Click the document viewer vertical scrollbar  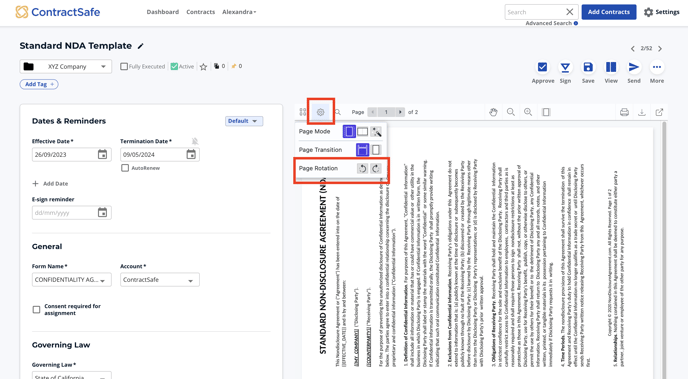click(664, 250)
